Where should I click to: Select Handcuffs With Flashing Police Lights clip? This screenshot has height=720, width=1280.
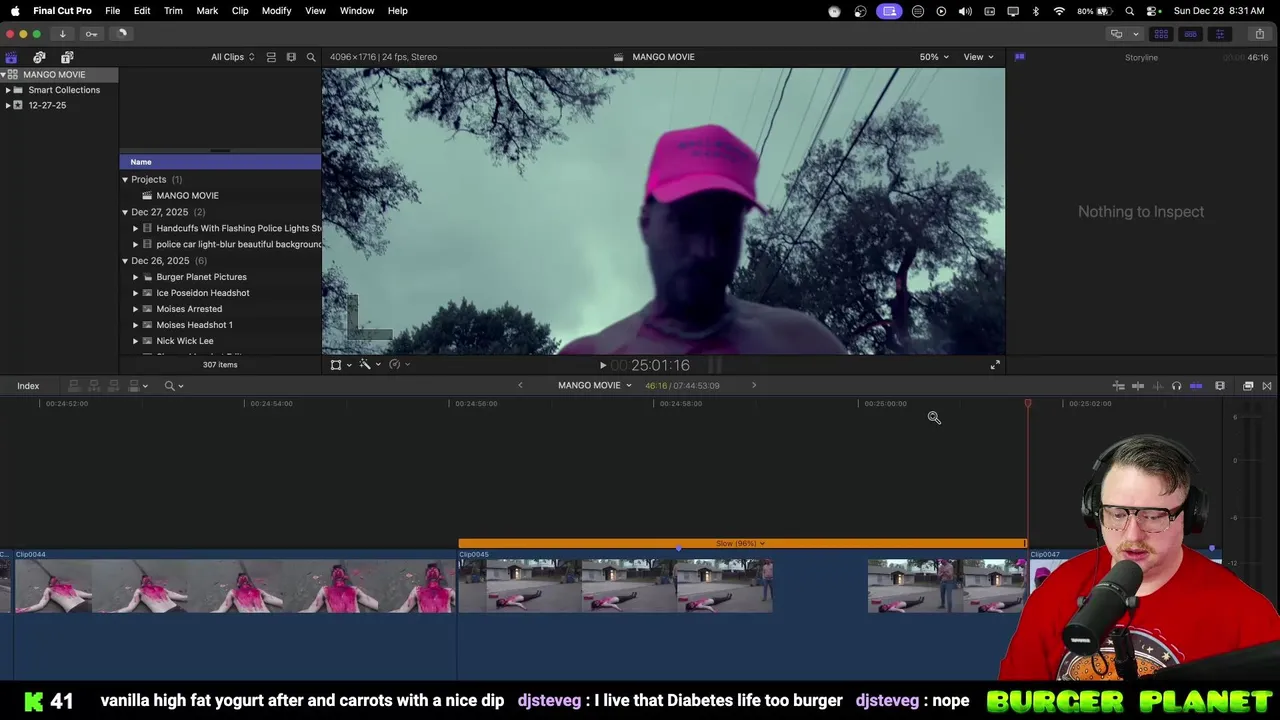coord(220,228)
